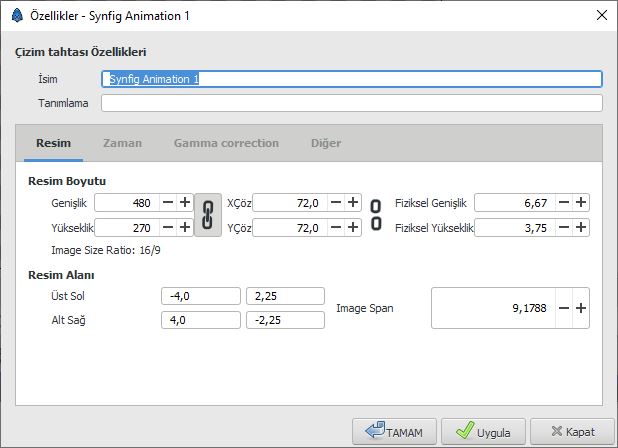The image size is (618, 448).
Task: Switch to the Diğer tab
Action: point(326,143)
